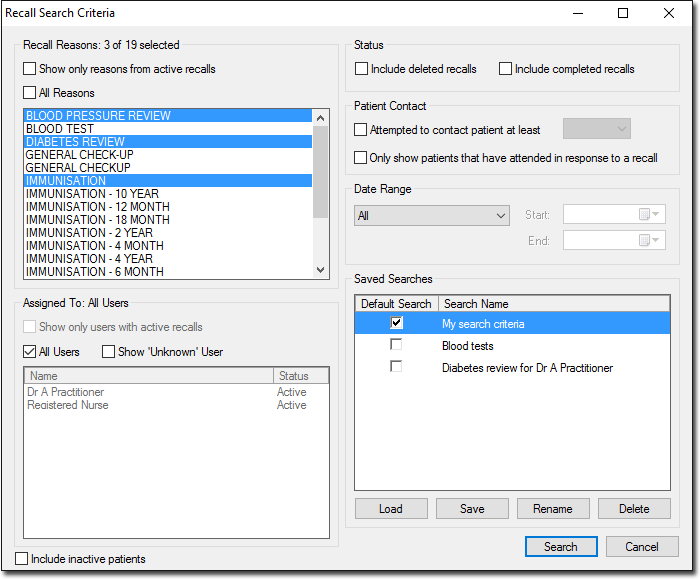Select BLOOD TEST in recall reasons list
The height and width of the screenshot is (579, 700).
point(60,129)
